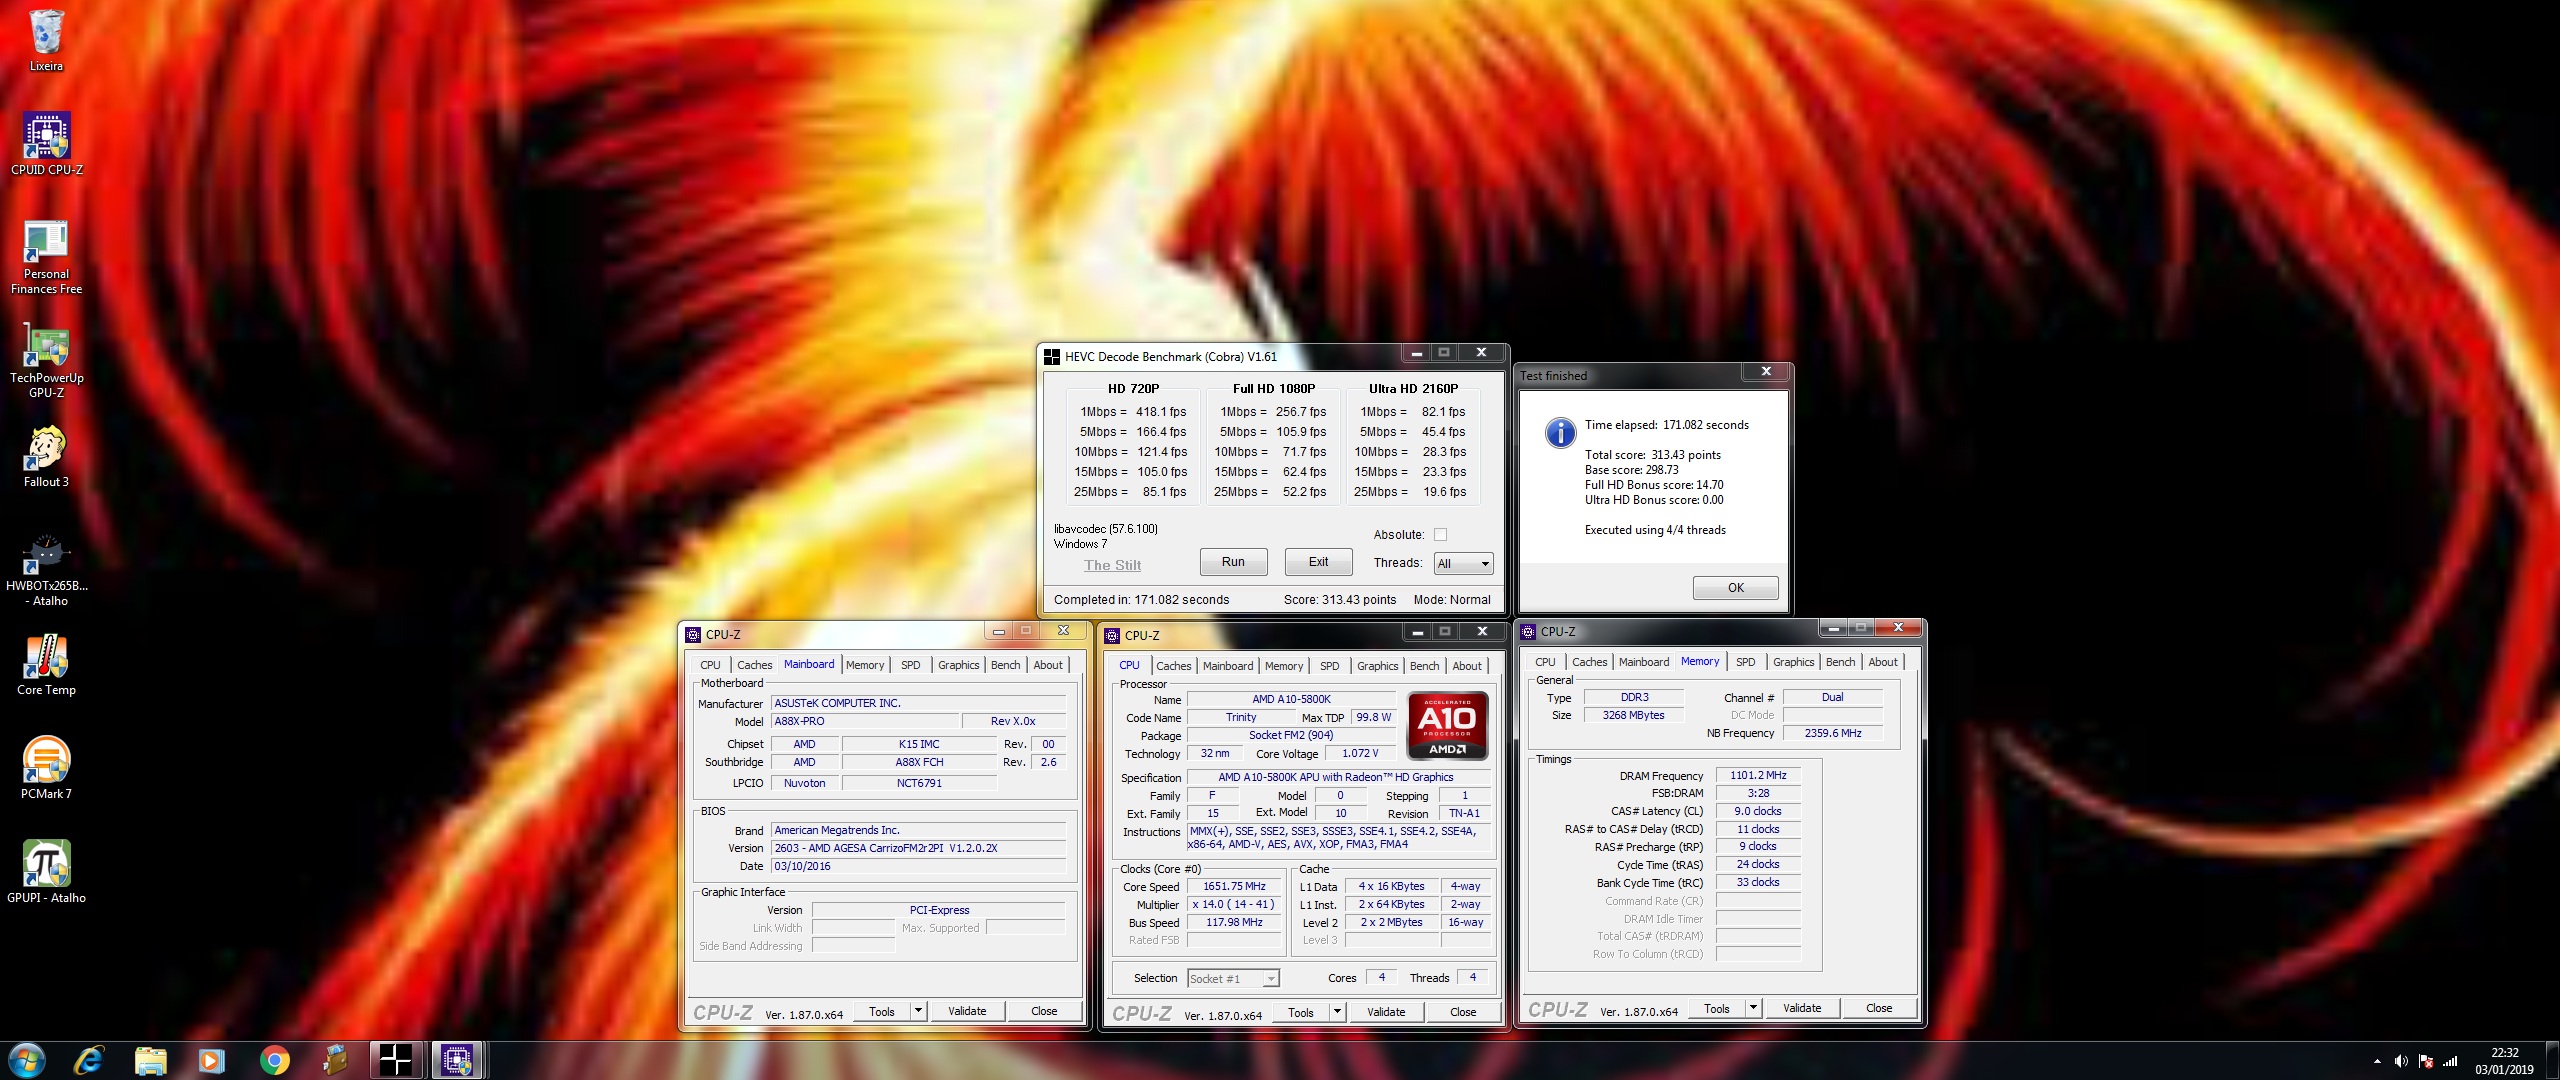Select the TechPowerUp GPU-Z desktop icon
This screenshot has height=1080, width=2560.
(x=46, y=362)
